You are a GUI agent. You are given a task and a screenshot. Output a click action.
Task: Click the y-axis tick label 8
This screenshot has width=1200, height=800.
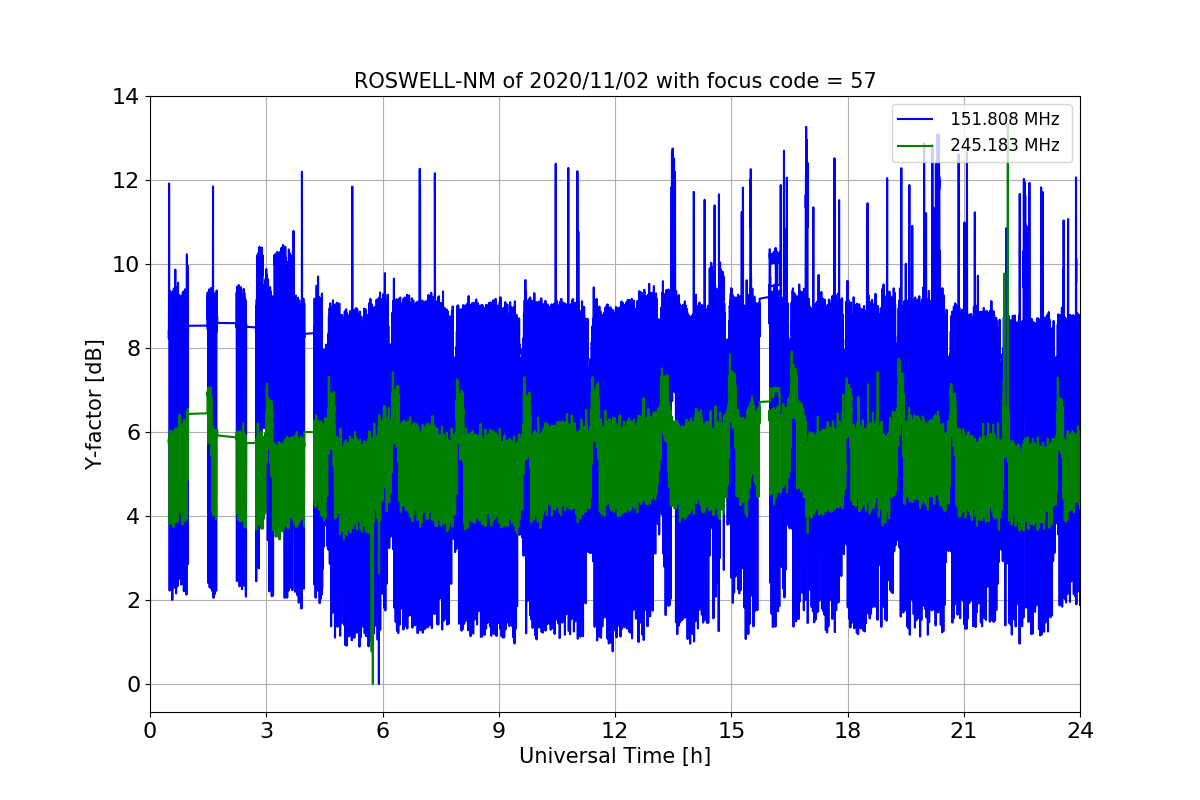(132, 349)
